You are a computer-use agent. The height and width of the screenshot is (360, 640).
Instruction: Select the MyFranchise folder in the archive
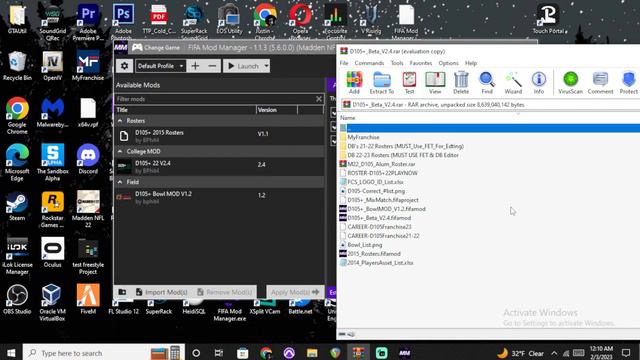point(363,137)
